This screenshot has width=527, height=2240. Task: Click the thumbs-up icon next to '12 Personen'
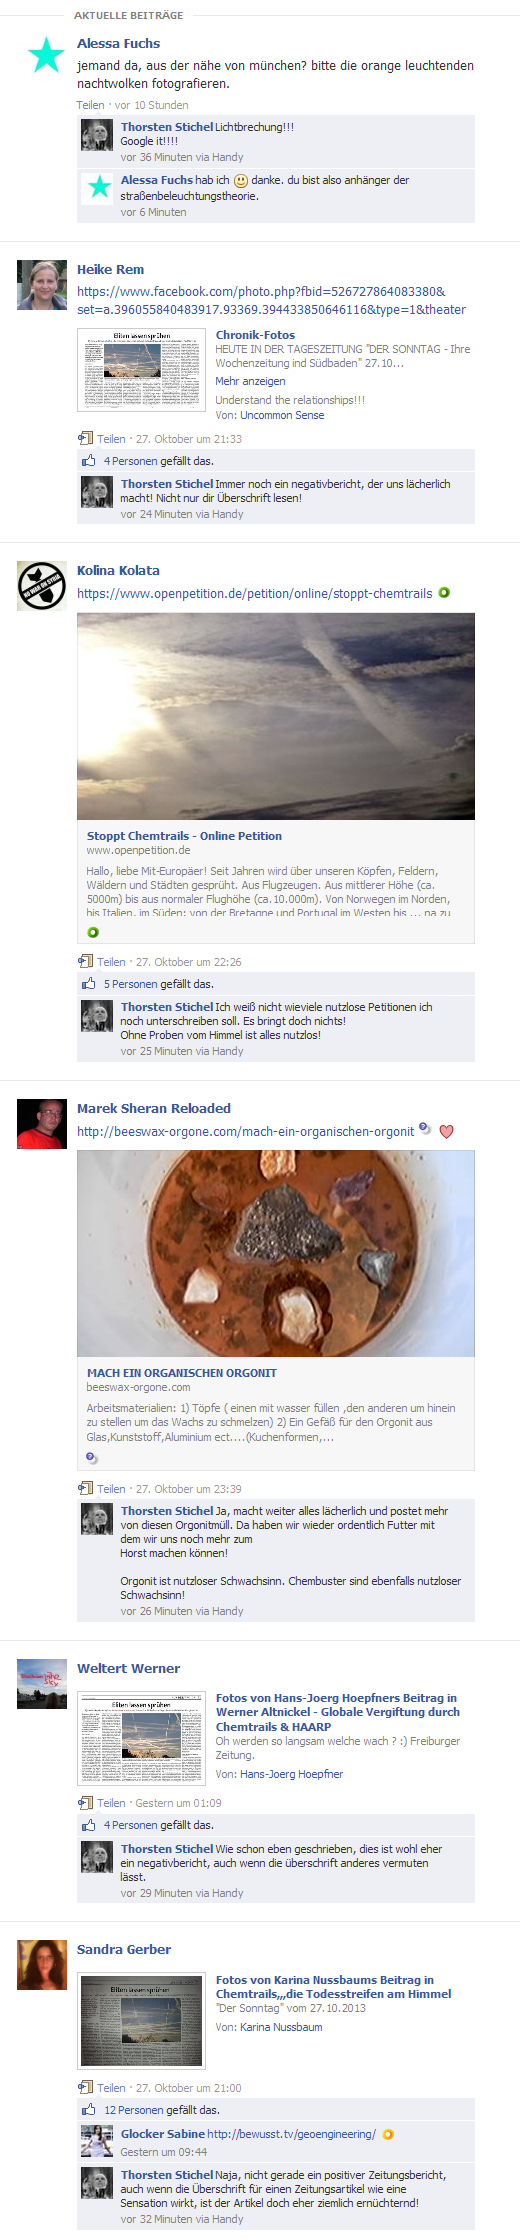click(89, 2110)
